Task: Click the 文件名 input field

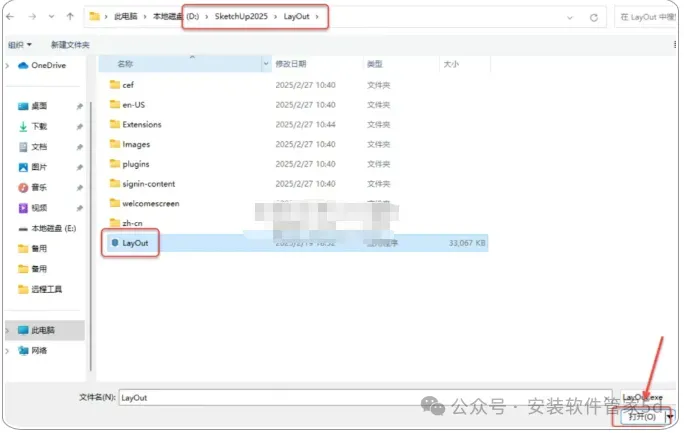Action: pos(365,397)
